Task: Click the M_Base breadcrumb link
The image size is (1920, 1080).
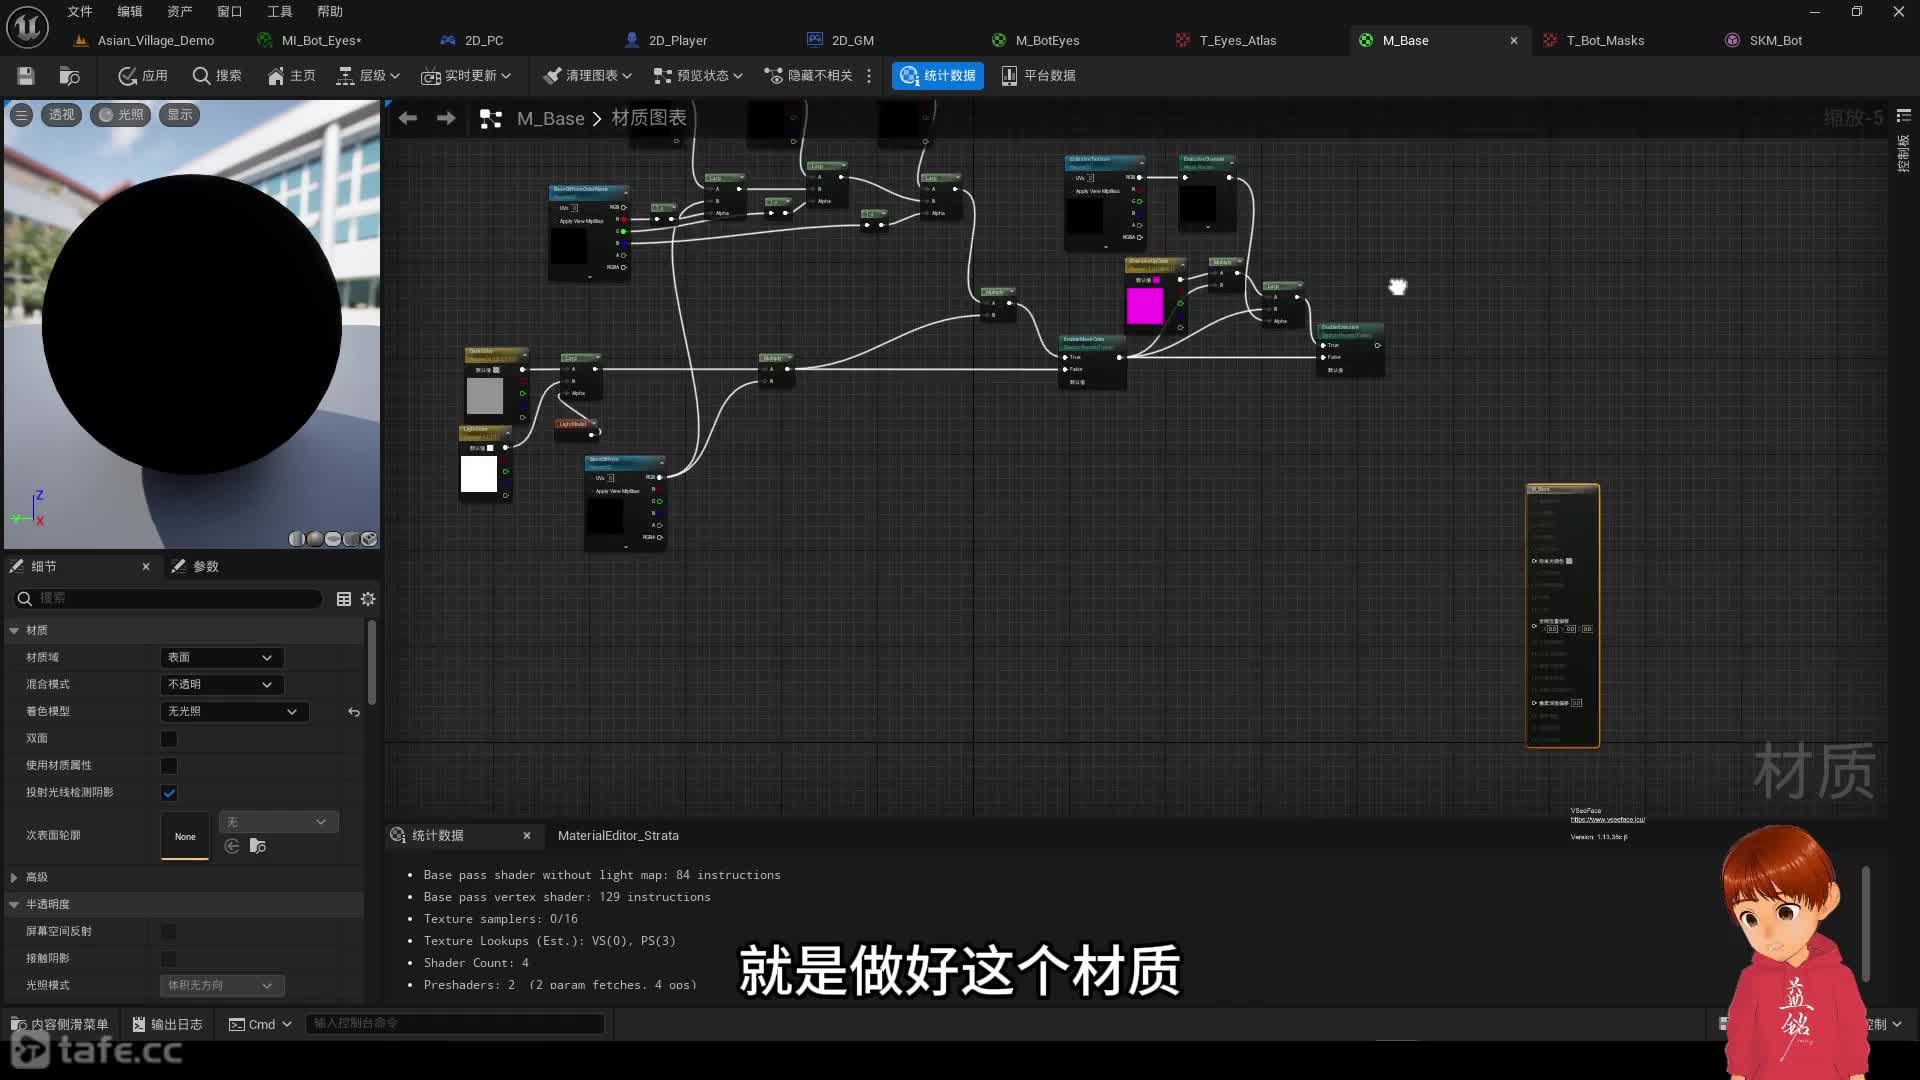Action: [550, 119]
